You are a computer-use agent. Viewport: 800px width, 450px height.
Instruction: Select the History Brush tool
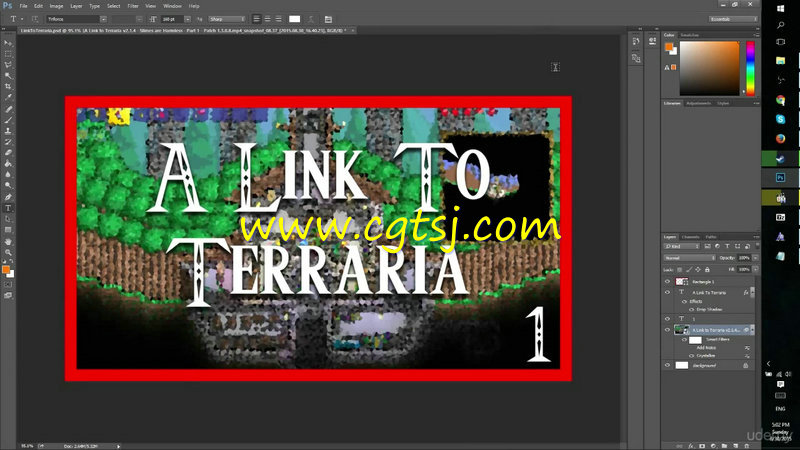(8, 142)
